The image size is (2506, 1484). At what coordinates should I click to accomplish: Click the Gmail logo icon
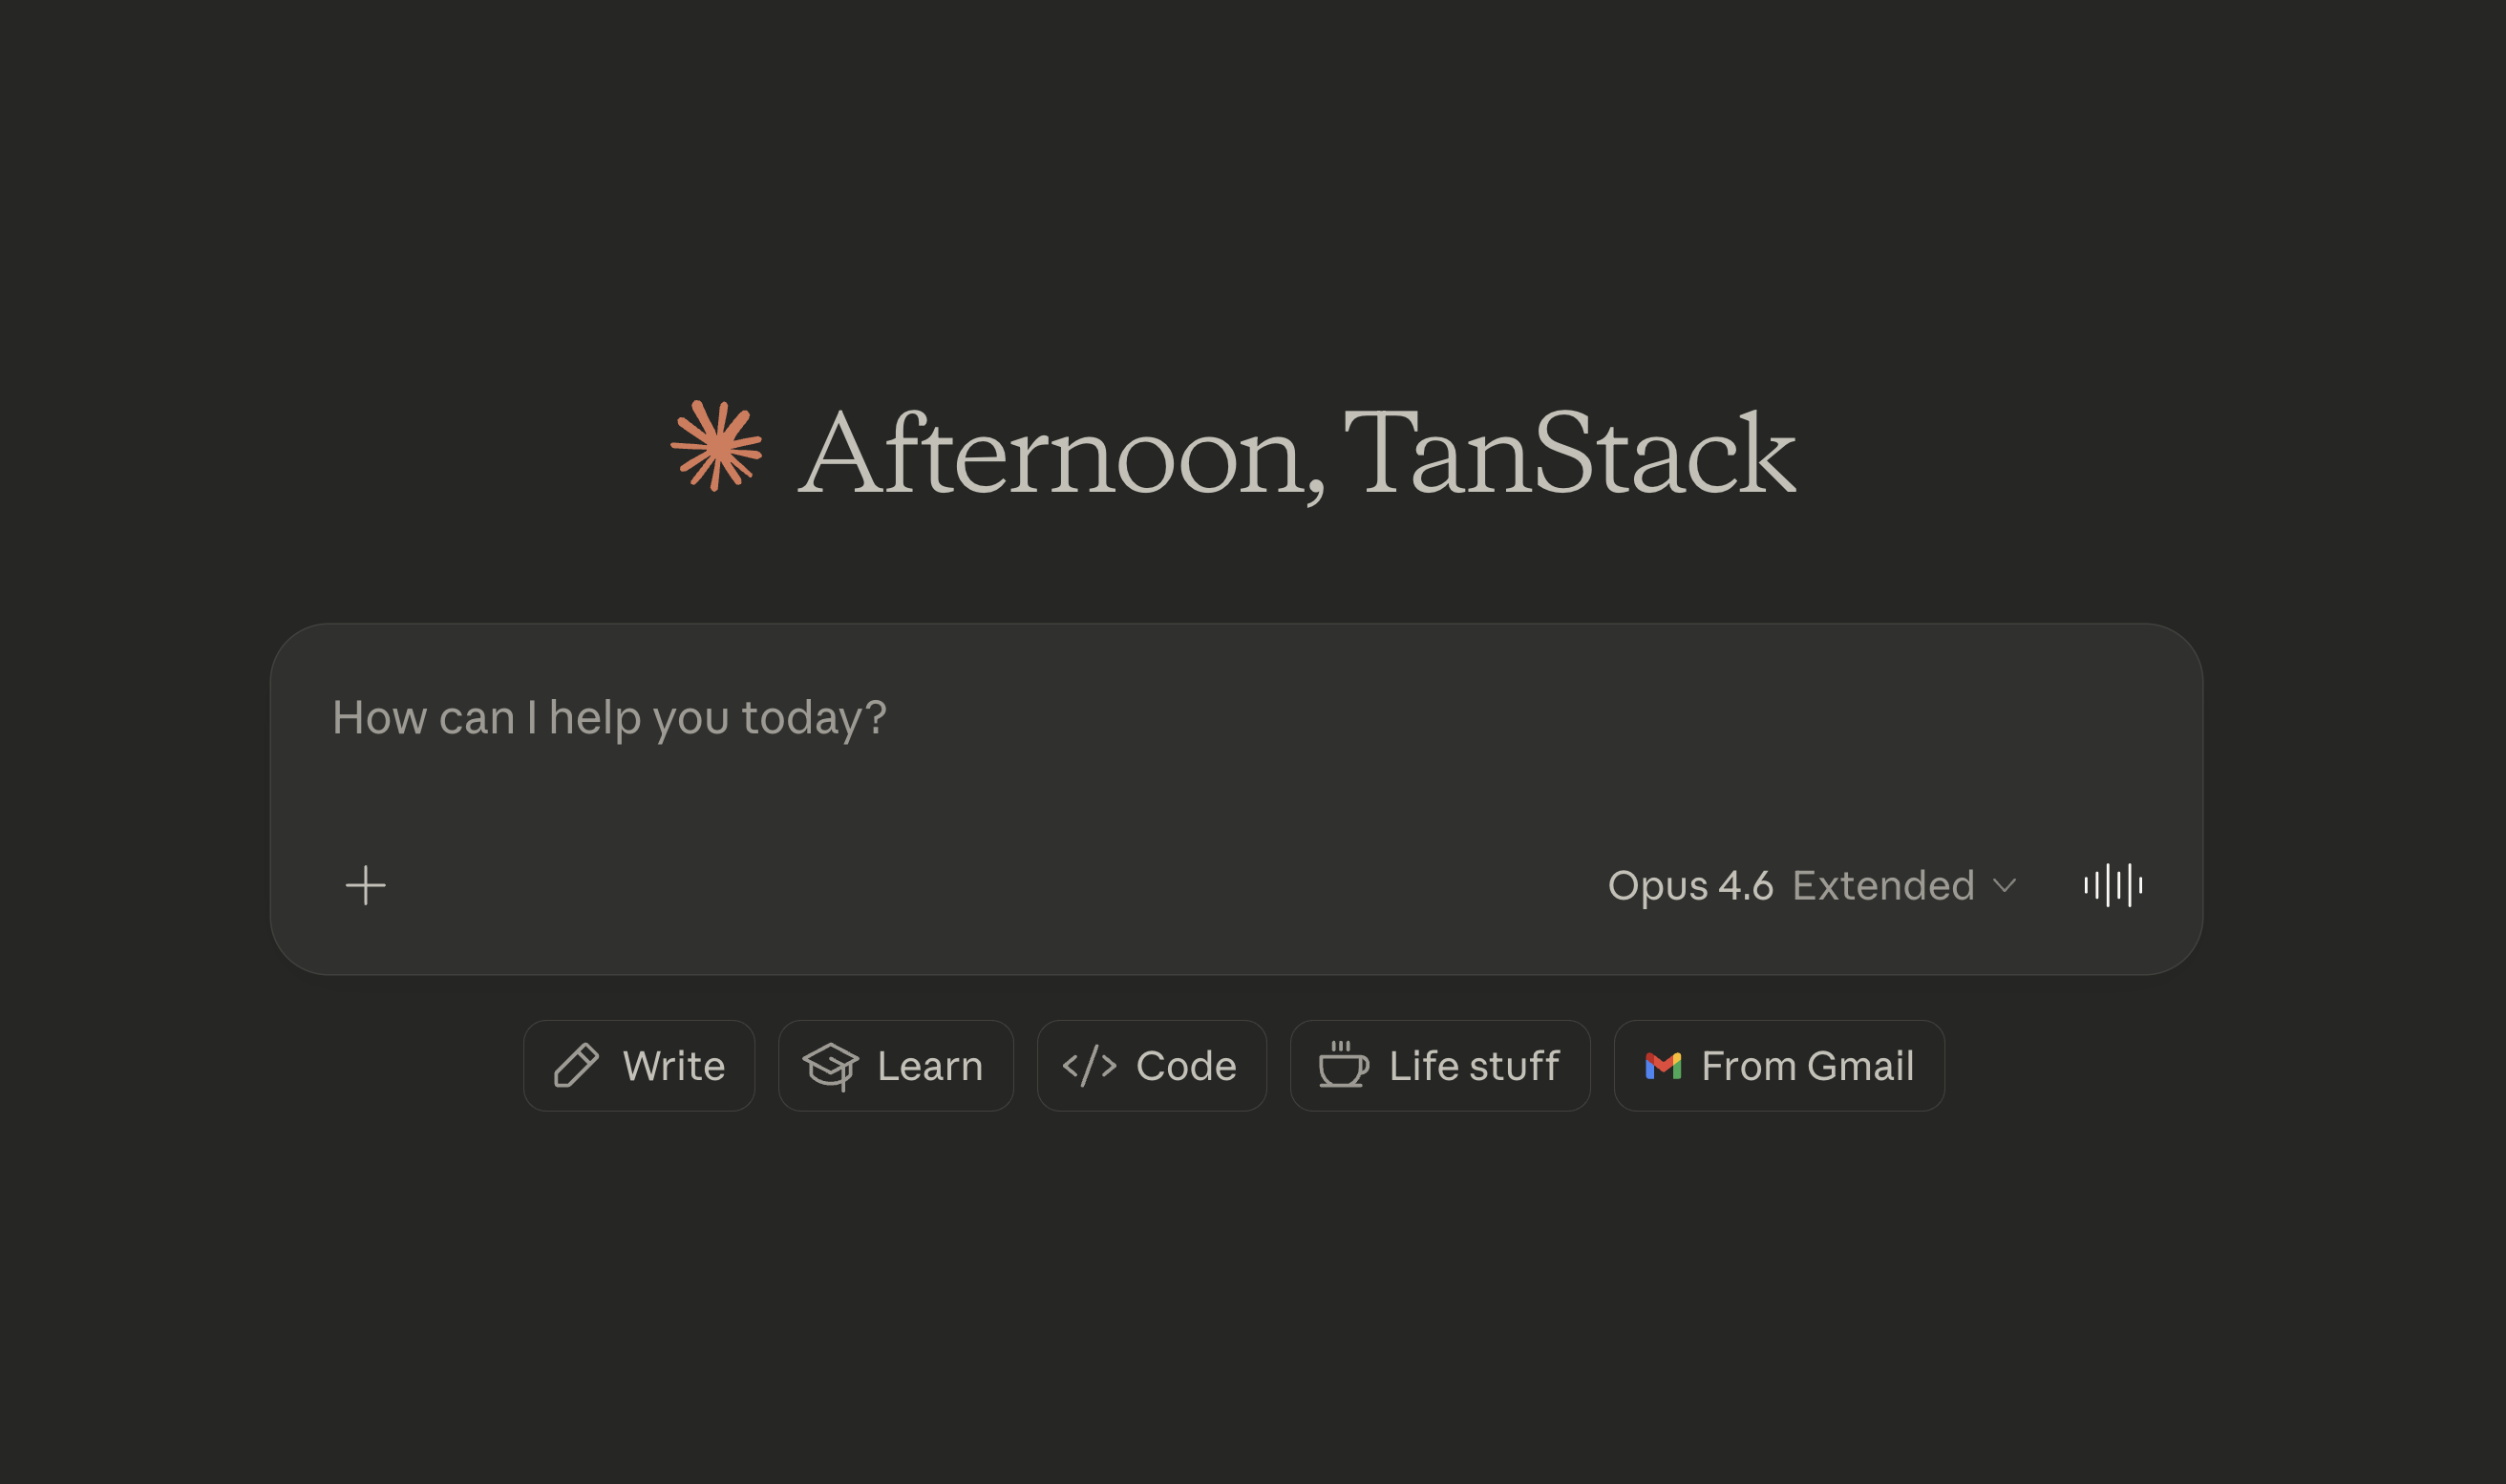1663,1065
